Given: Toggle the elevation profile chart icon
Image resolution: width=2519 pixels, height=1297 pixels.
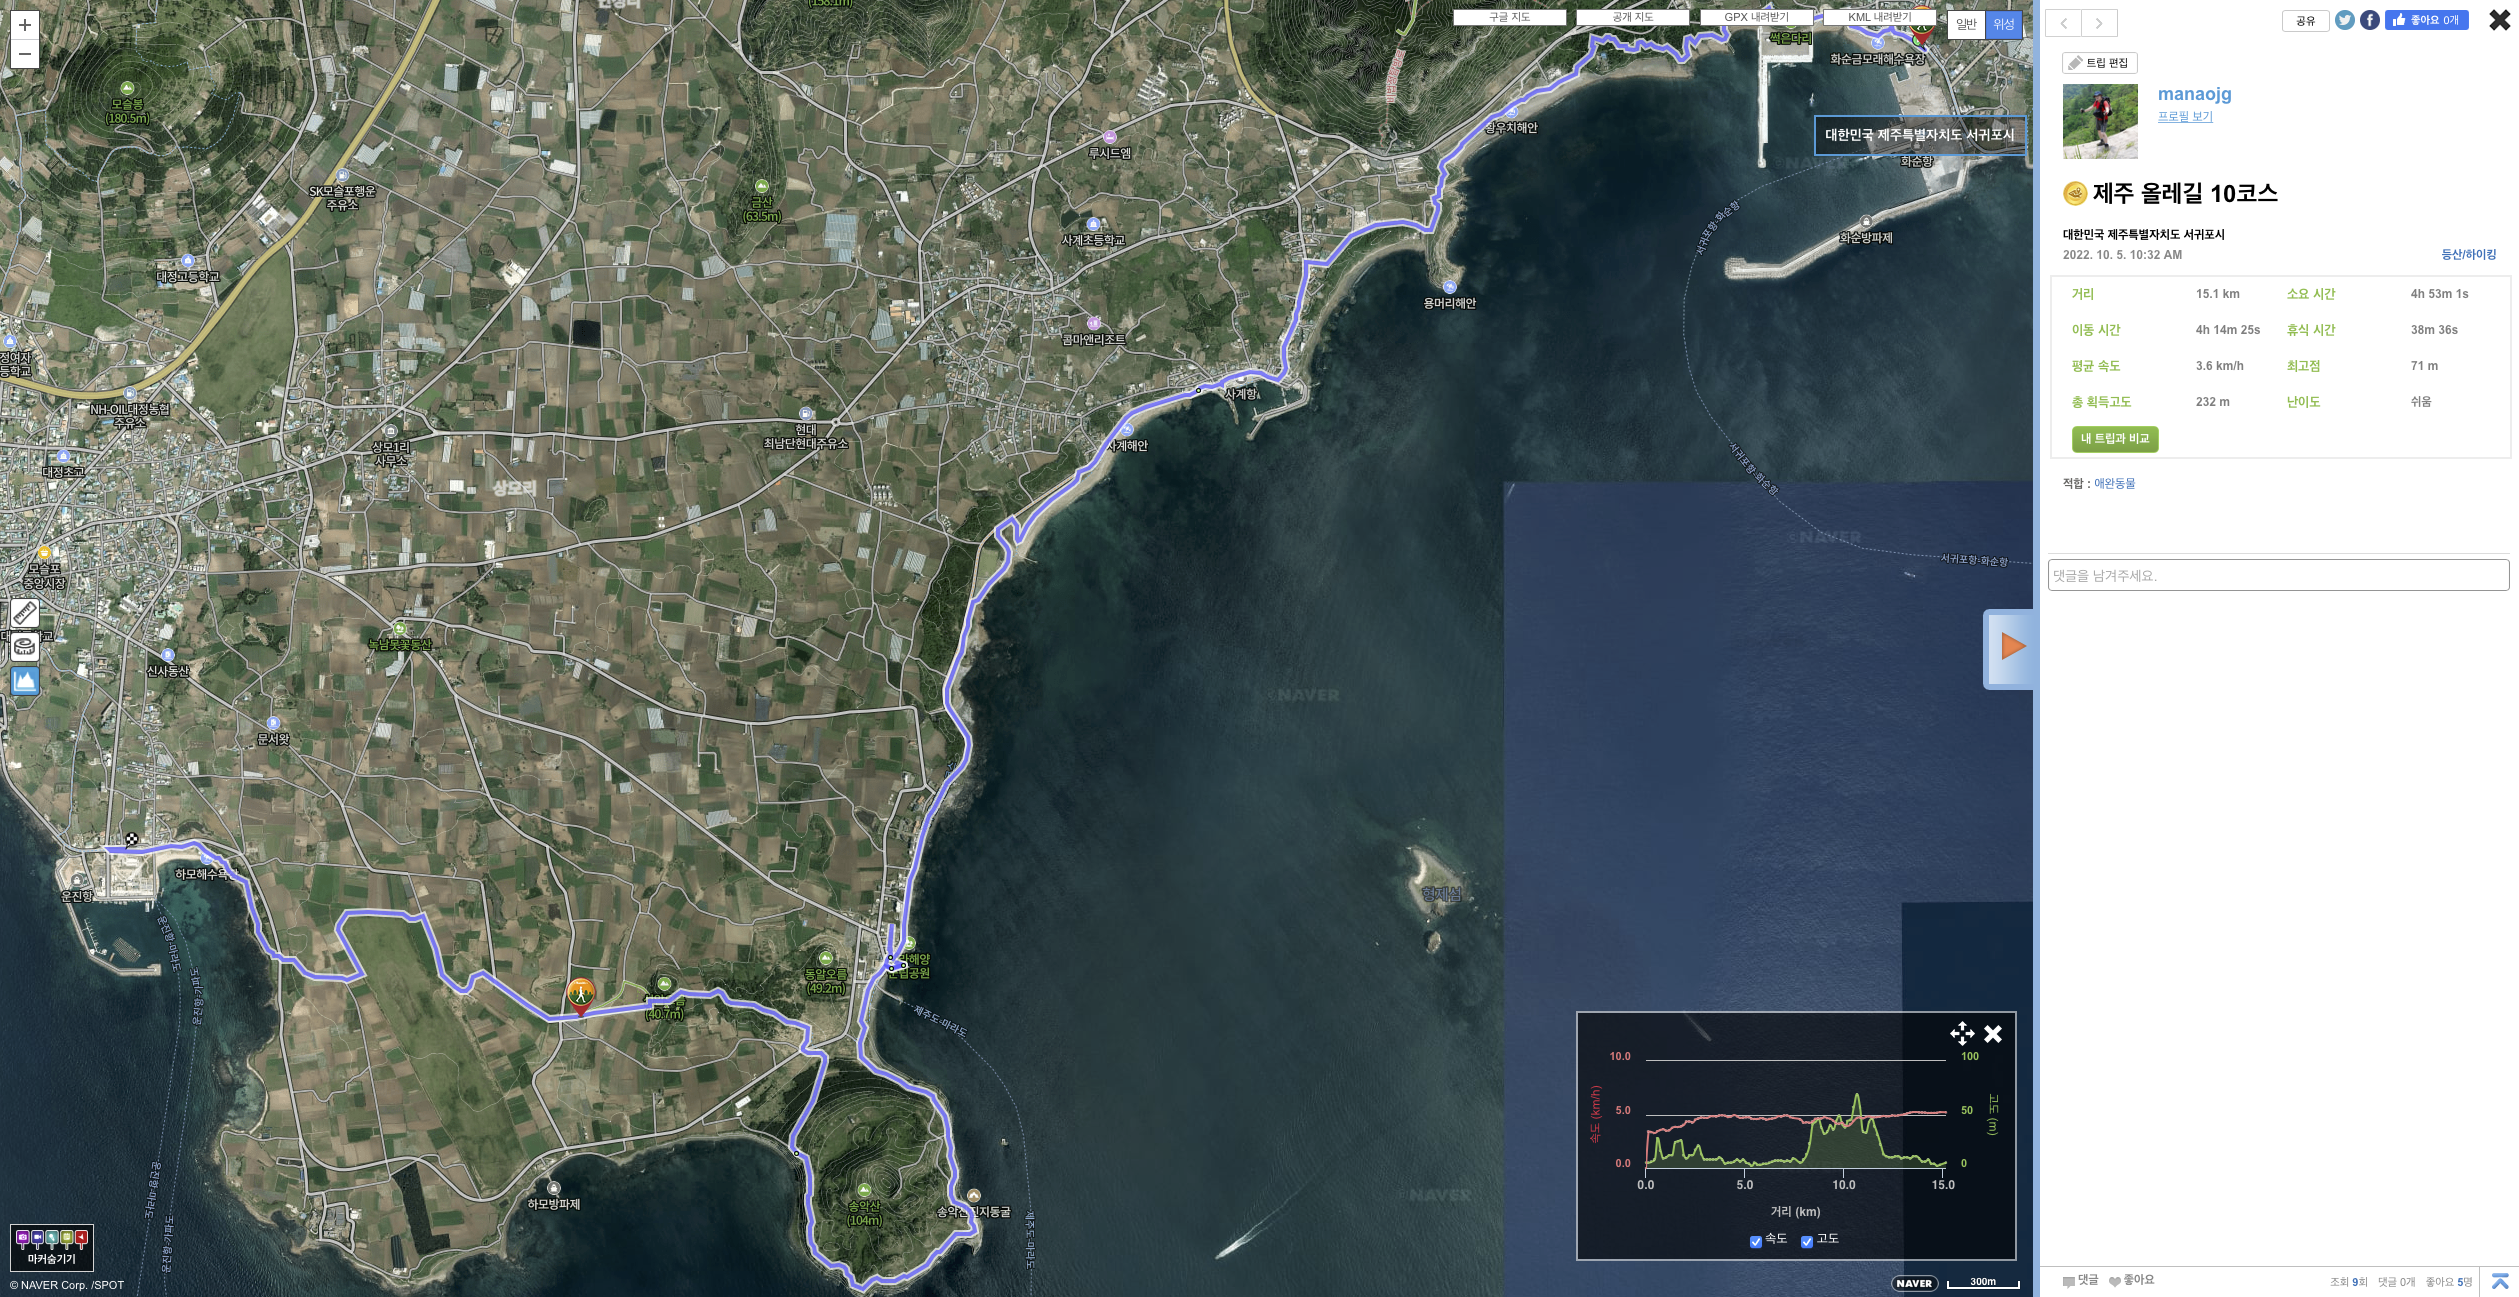Looking at the screenshot, I should pyautogui.click(x=25, y=681).
